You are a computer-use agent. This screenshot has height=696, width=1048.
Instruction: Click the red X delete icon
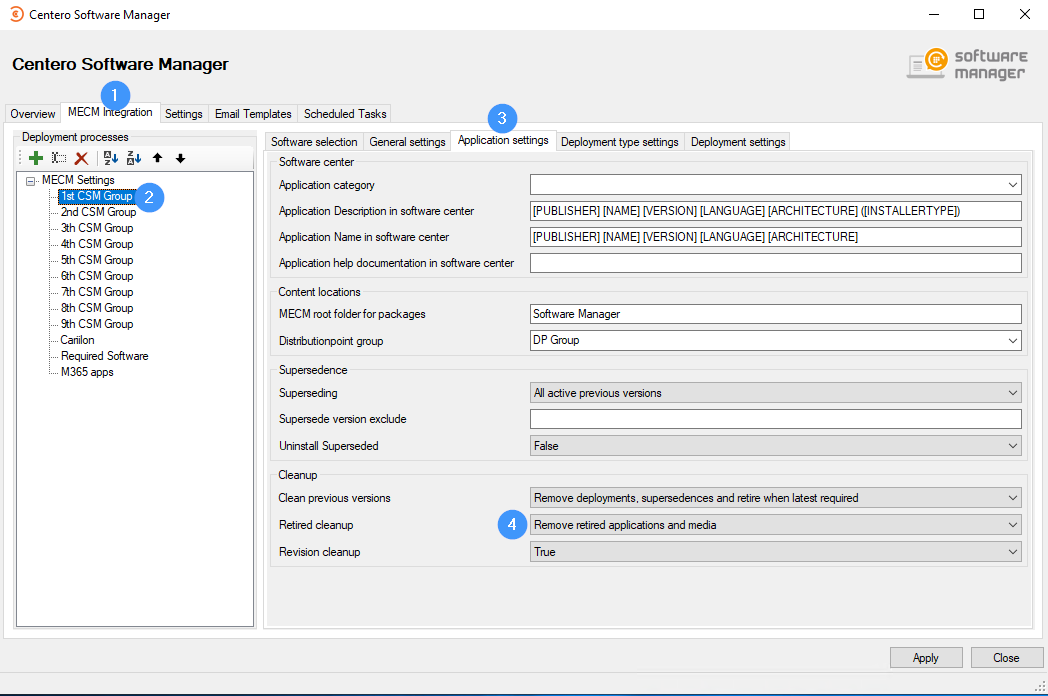[x=82, y=158]
